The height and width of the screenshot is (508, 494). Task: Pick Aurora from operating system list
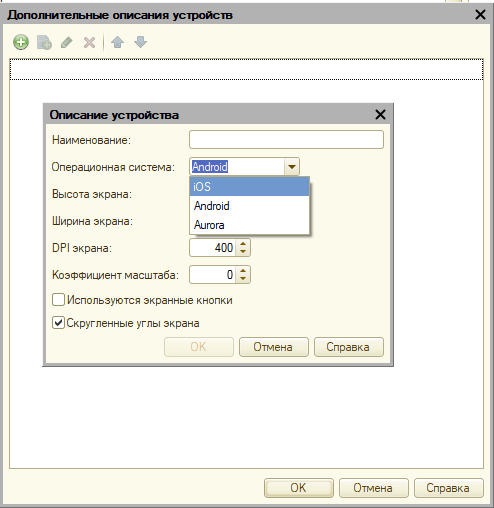click(249, 225)
